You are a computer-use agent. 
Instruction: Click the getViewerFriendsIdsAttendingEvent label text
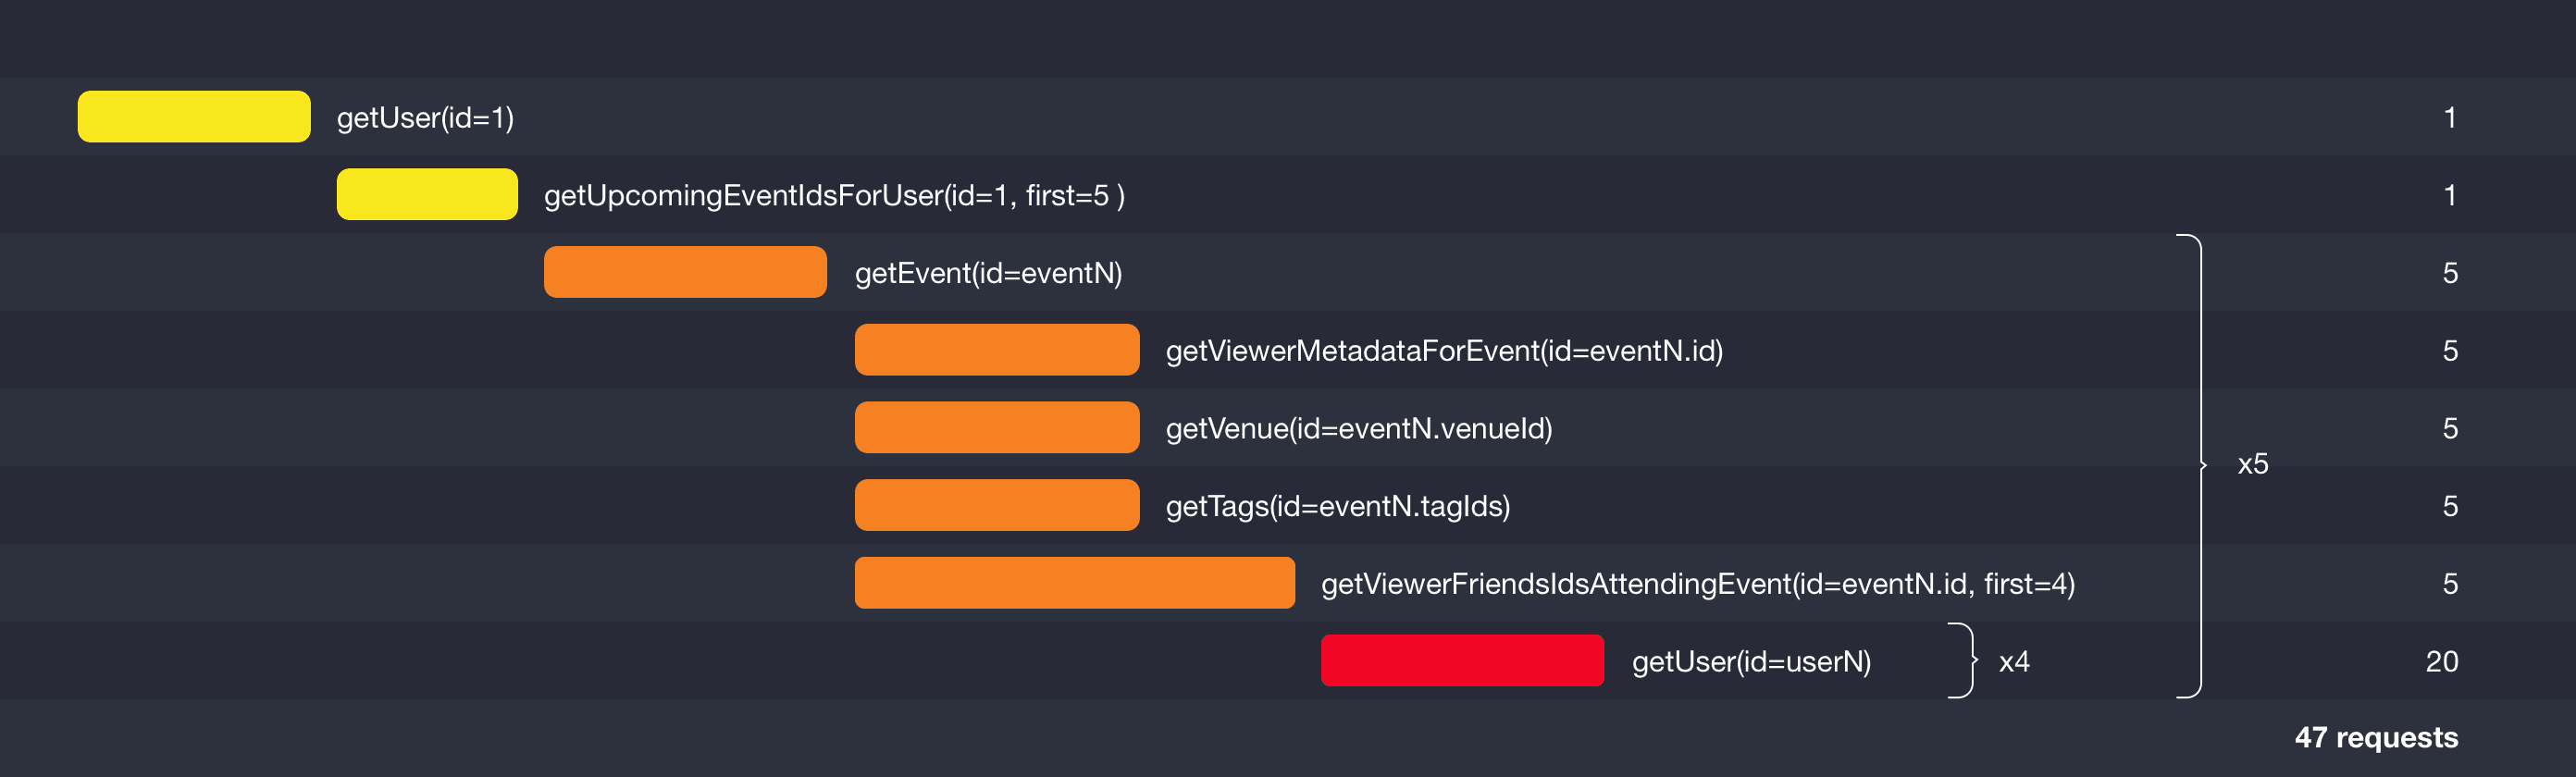(x=1697, y=584)
